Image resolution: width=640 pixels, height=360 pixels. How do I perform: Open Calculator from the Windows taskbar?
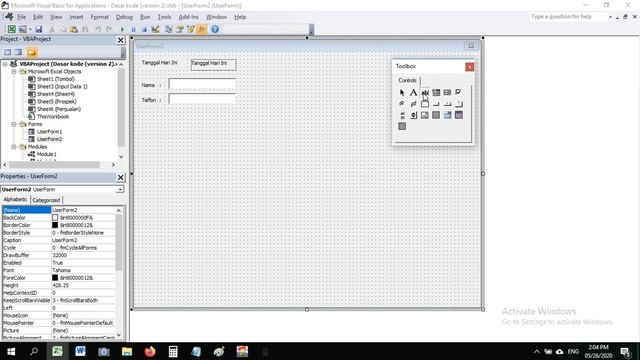click(173, 351)
